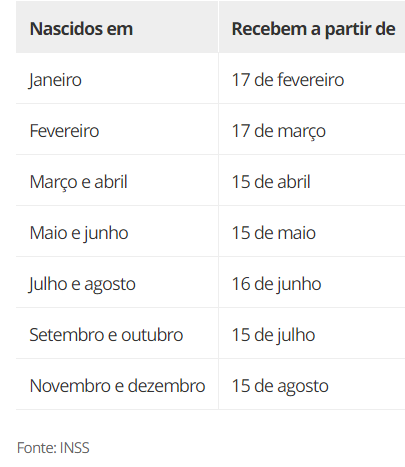Click the 'Fonte: INSS' source text

point(53,448)
